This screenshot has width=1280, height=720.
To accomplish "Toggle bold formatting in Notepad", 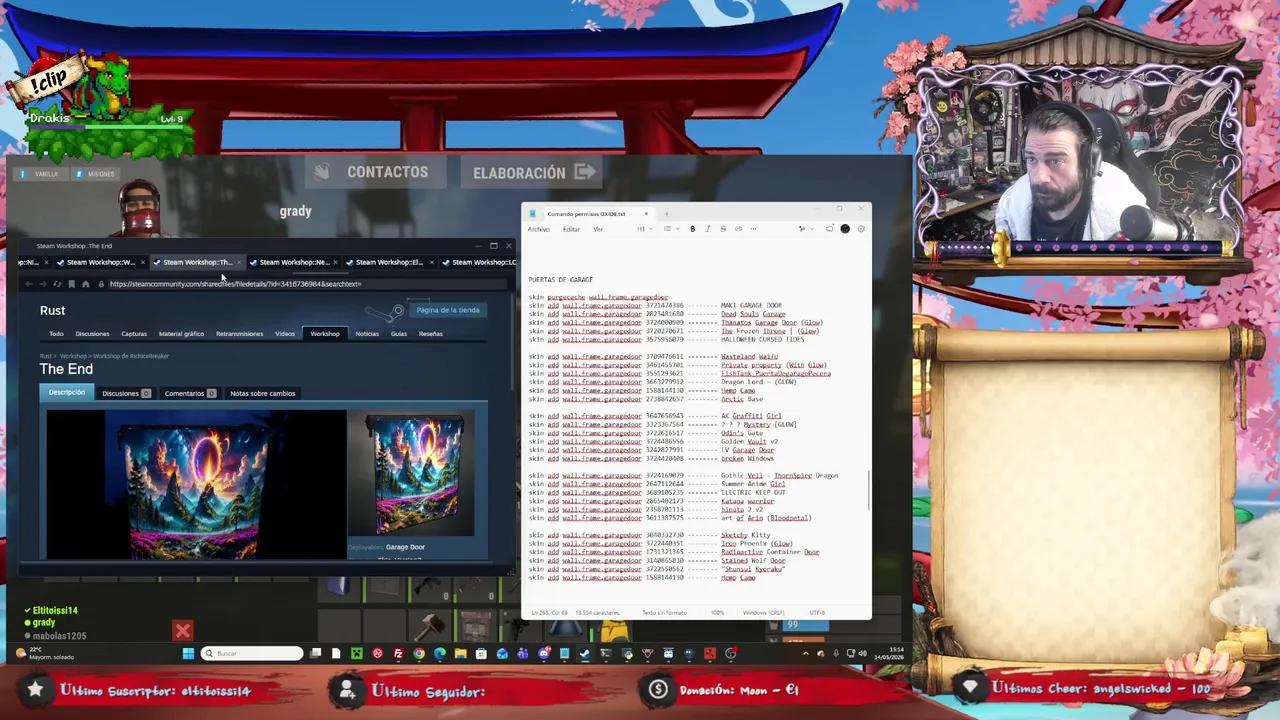I will (693, 229).
